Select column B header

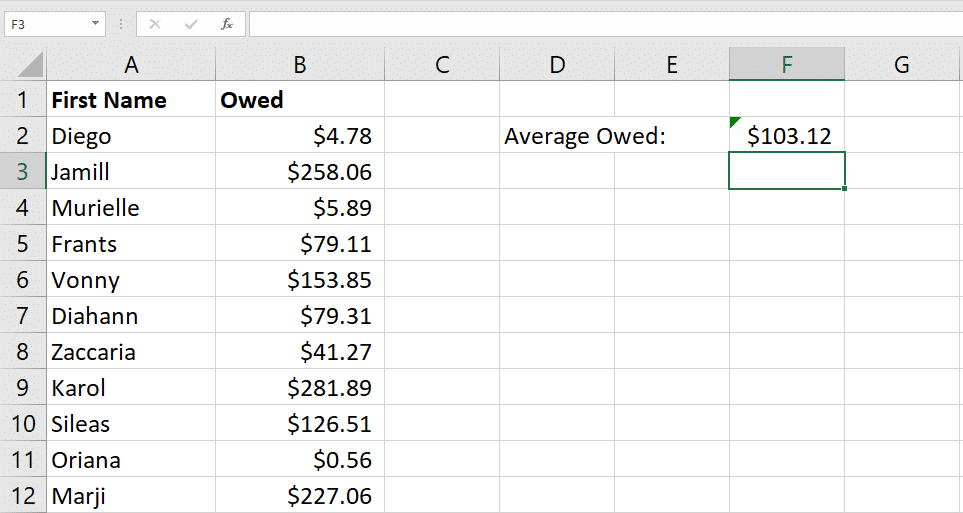pos(300,65)
